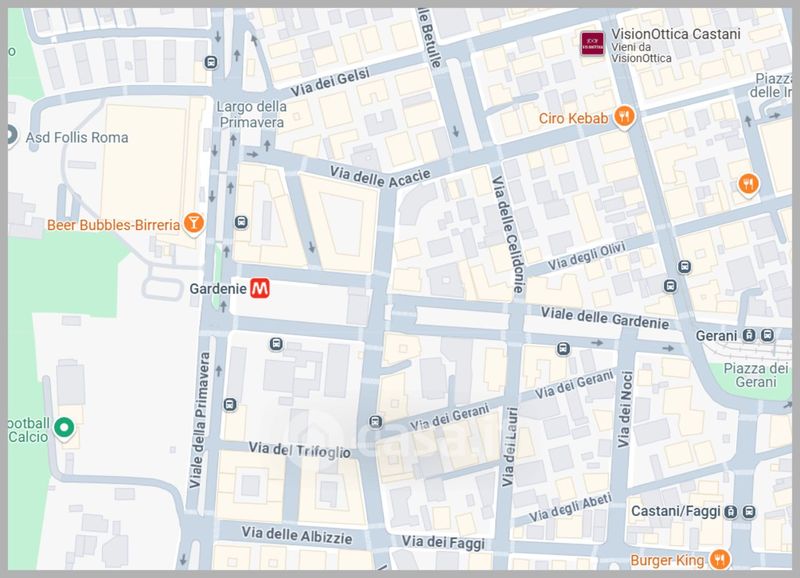The height and width of the screenshot is (578, 800).
Task: Click the Viale delle Gardenie street label
Action: 605,318
